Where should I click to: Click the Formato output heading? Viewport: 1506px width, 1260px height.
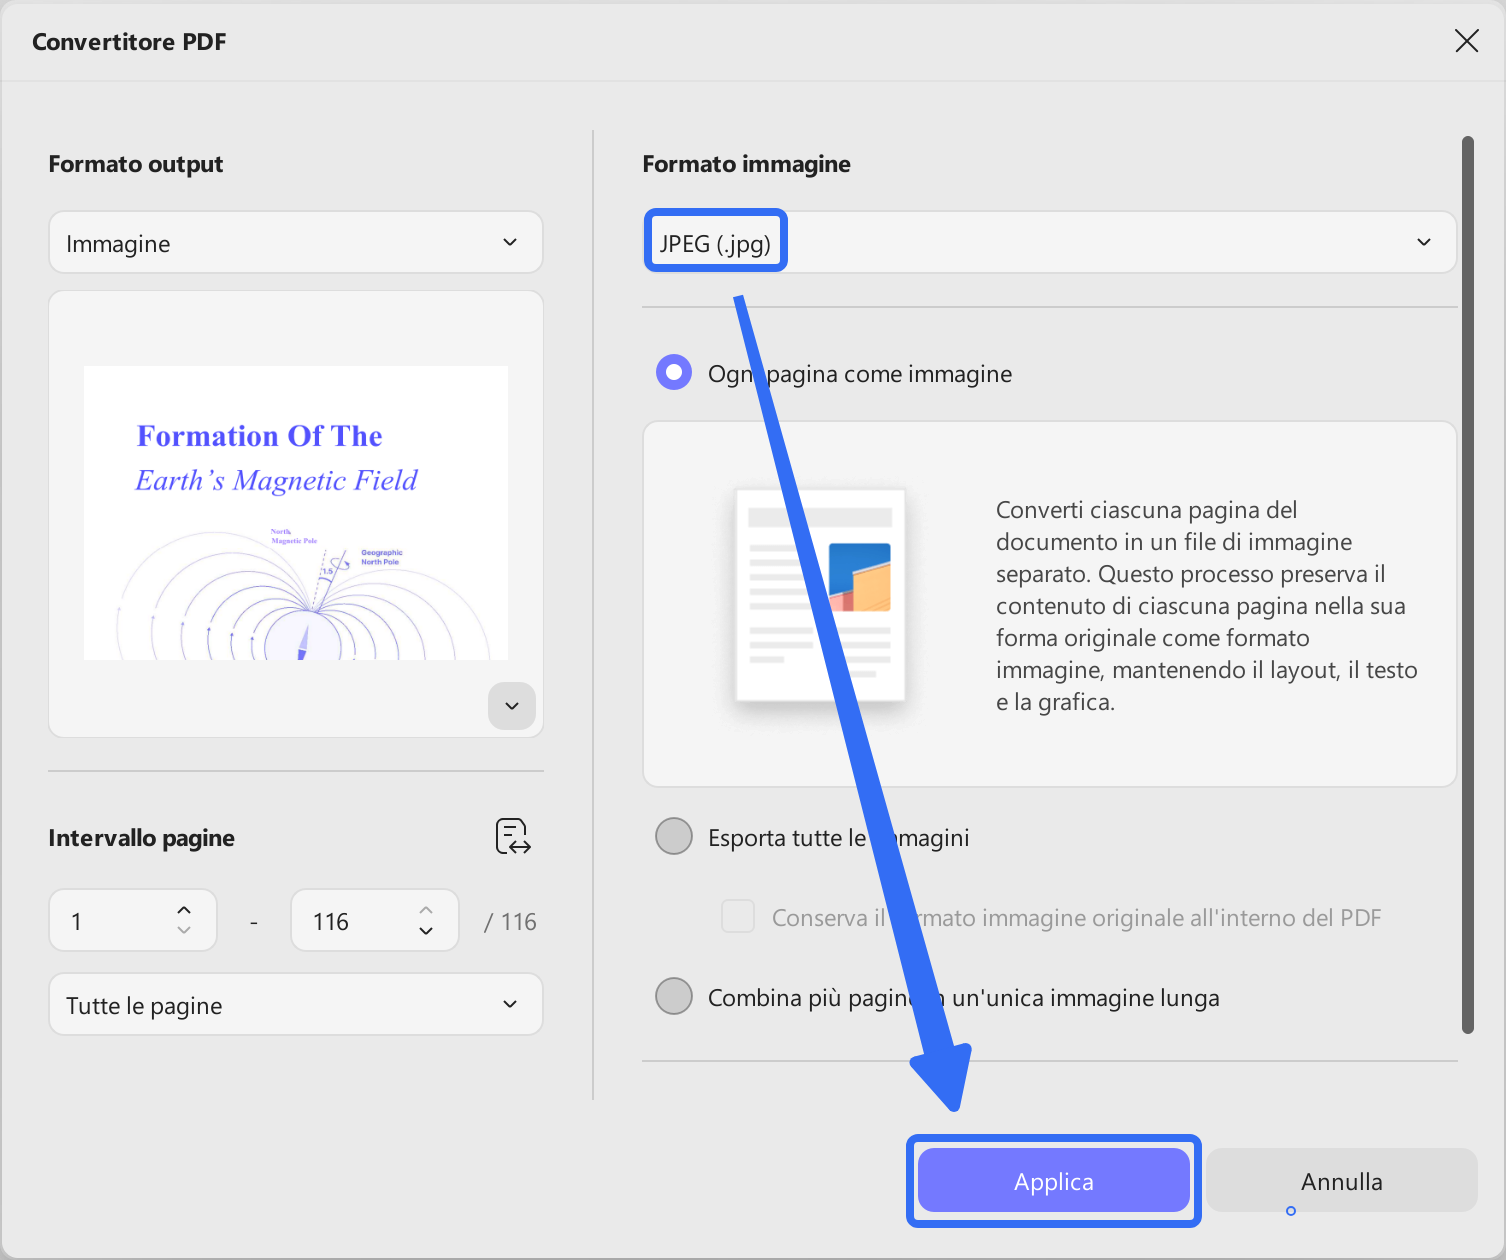(136, 164)
